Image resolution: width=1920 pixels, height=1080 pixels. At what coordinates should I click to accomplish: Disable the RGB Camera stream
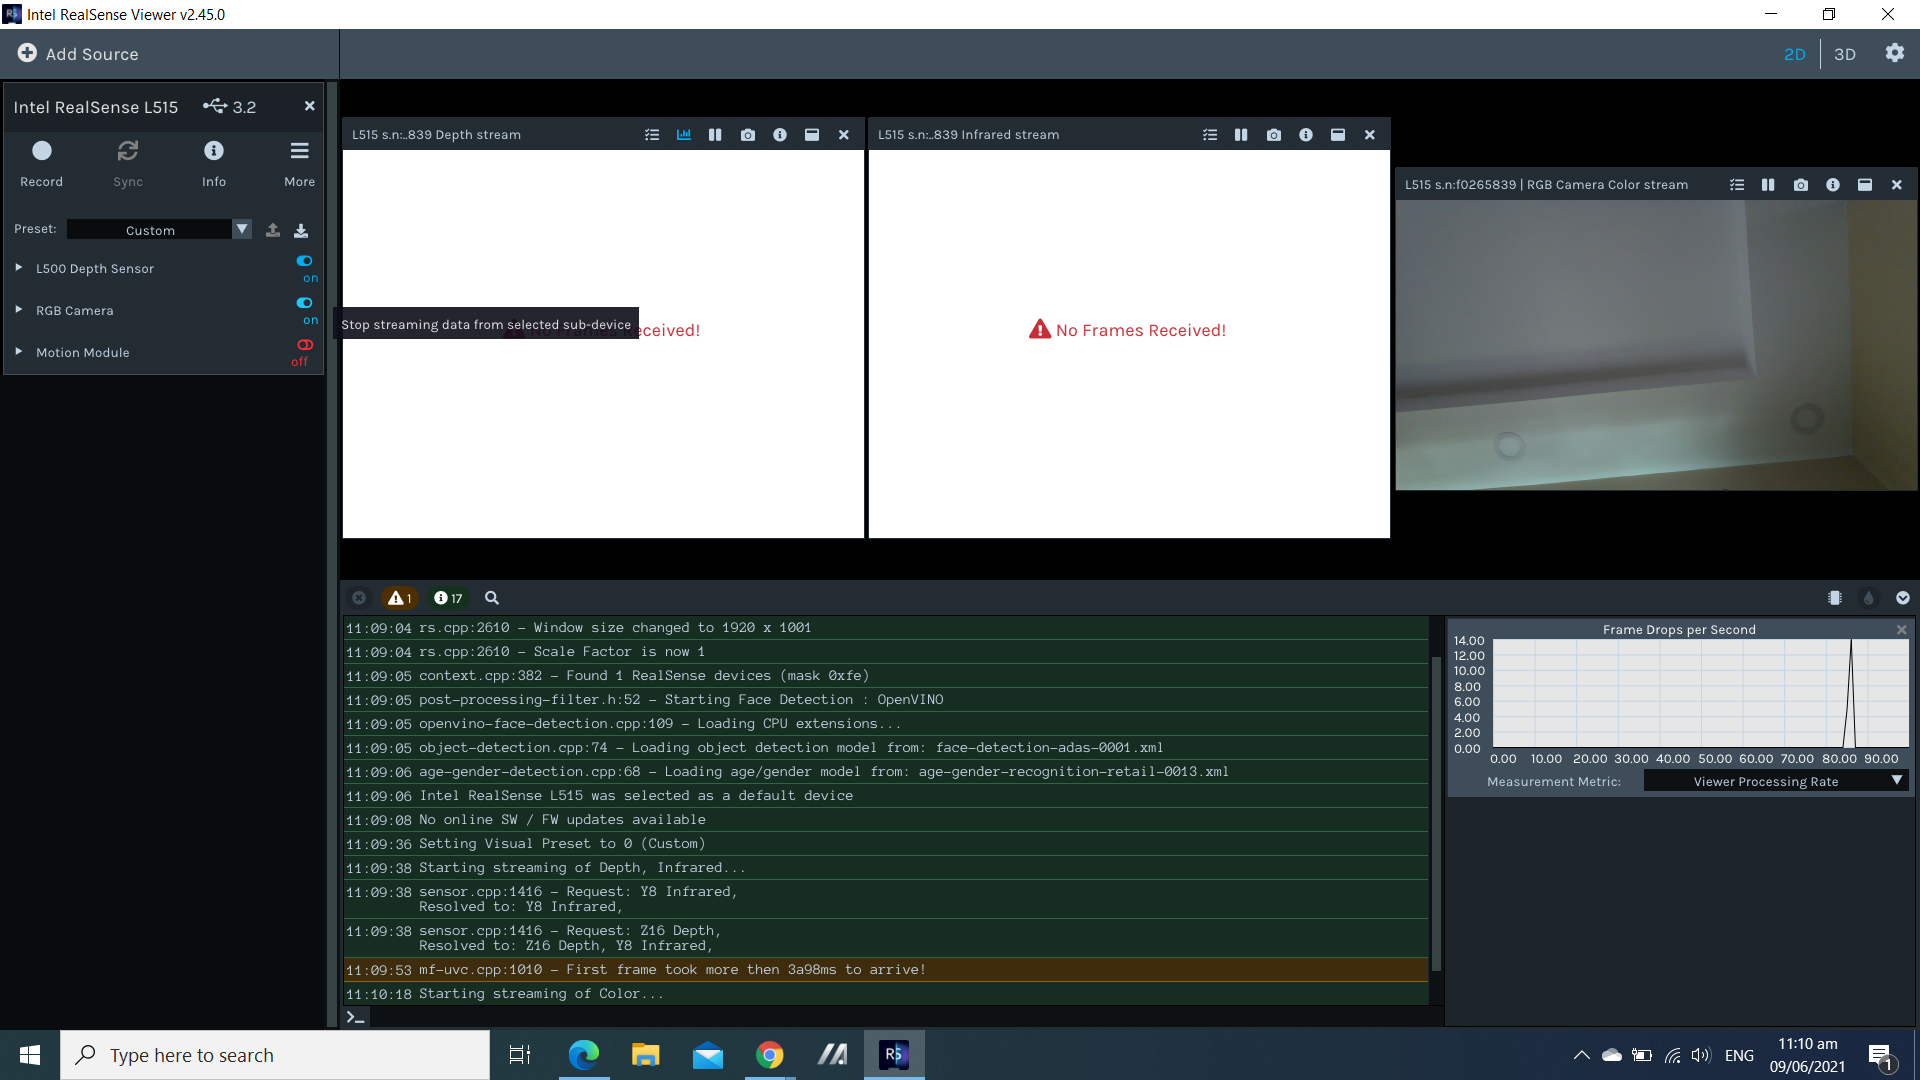(x=304, y=303)
